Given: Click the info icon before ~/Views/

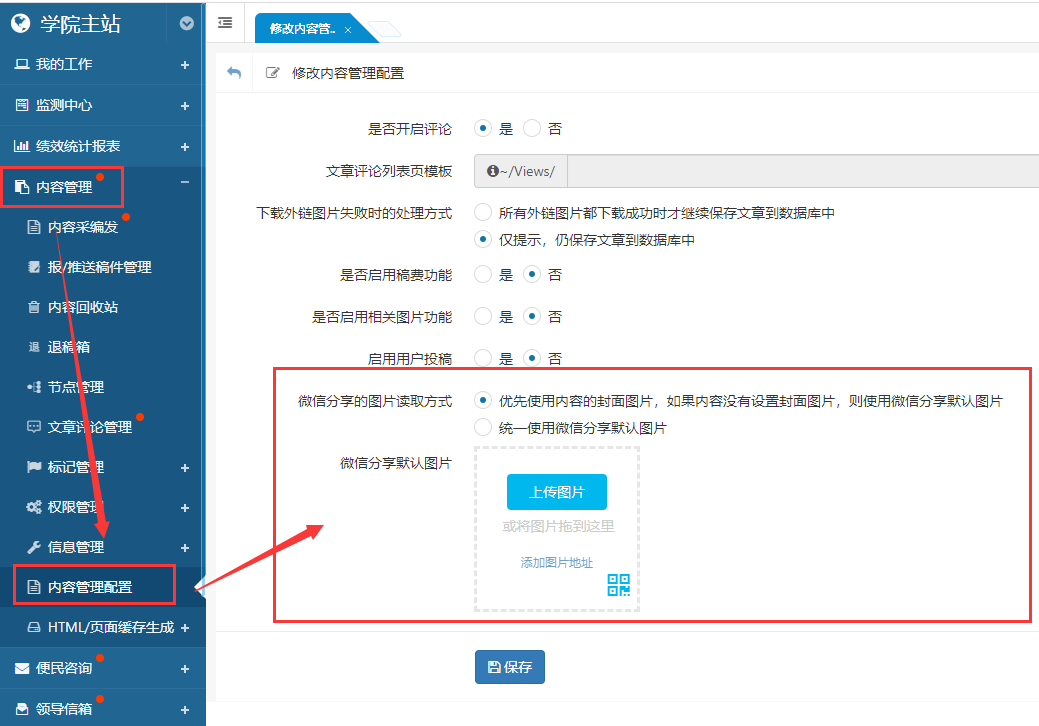Looking at the screenshot, I should [493, 171].
